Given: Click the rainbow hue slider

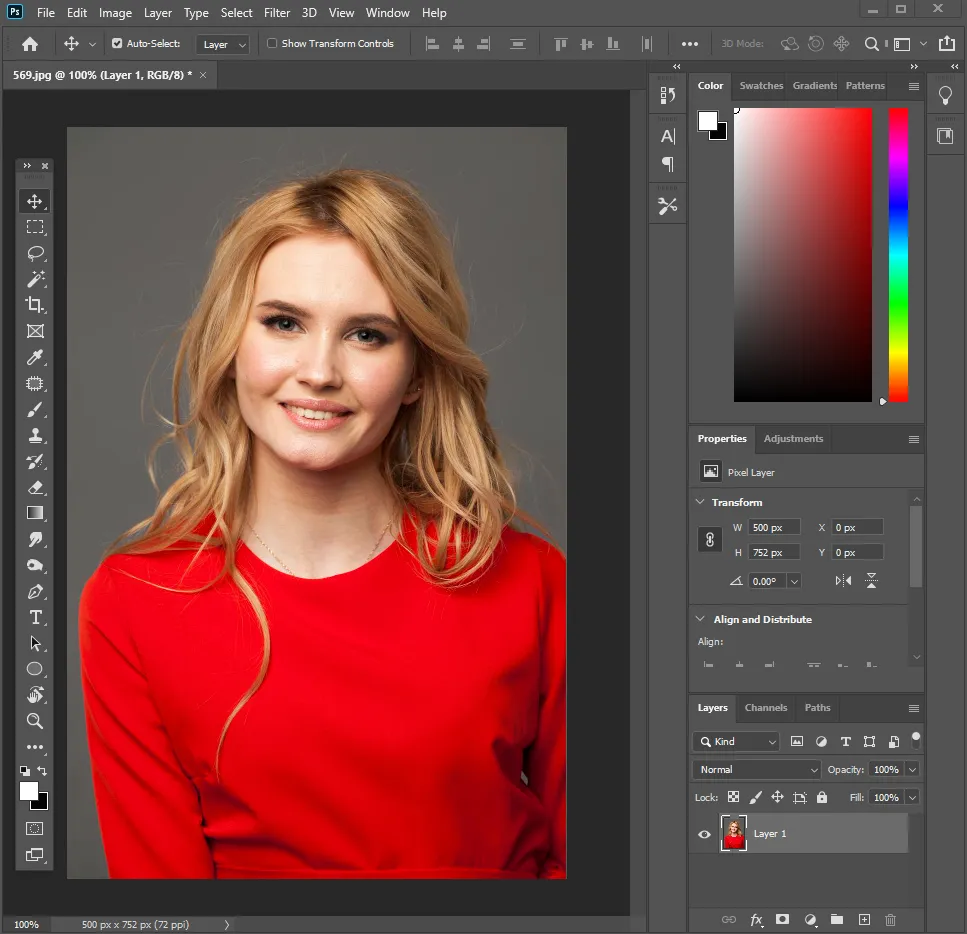Looking at the screenshot, I should point(898,255).
